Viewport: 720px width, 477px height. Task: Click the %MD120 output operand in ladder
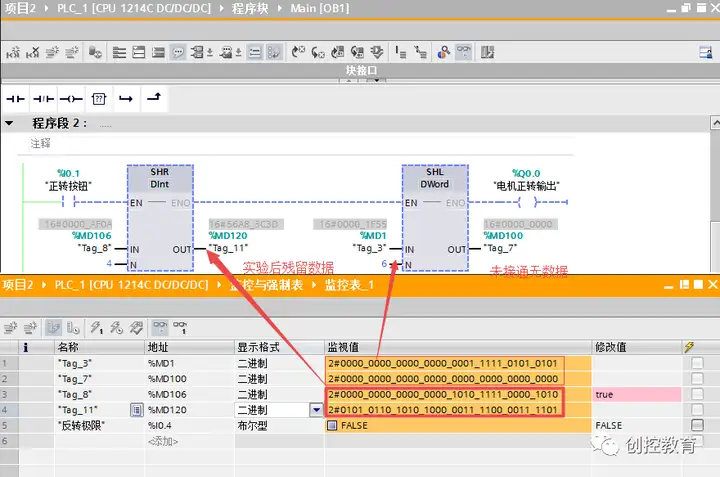228,236
